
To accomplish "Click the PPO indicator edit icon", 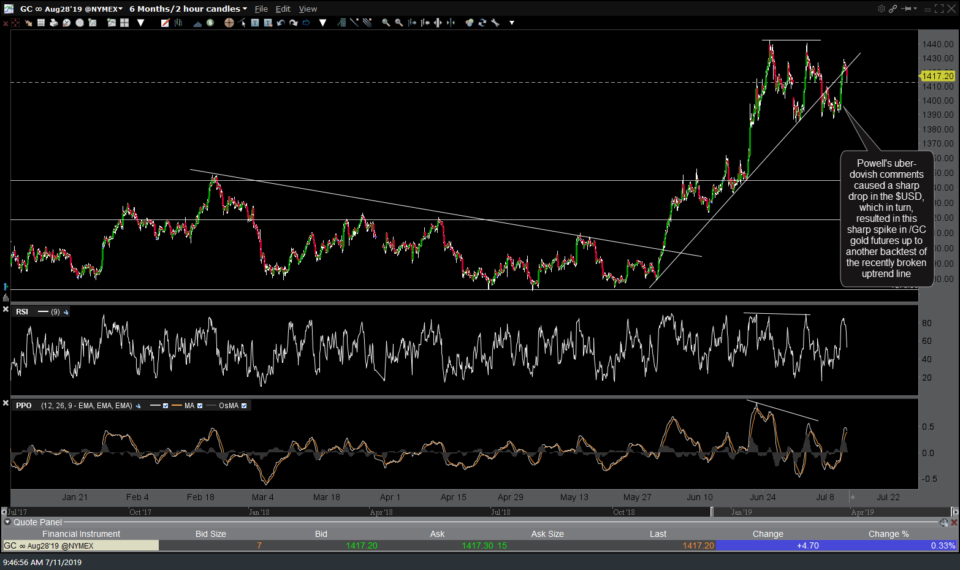I will click(x=138, y=405).
